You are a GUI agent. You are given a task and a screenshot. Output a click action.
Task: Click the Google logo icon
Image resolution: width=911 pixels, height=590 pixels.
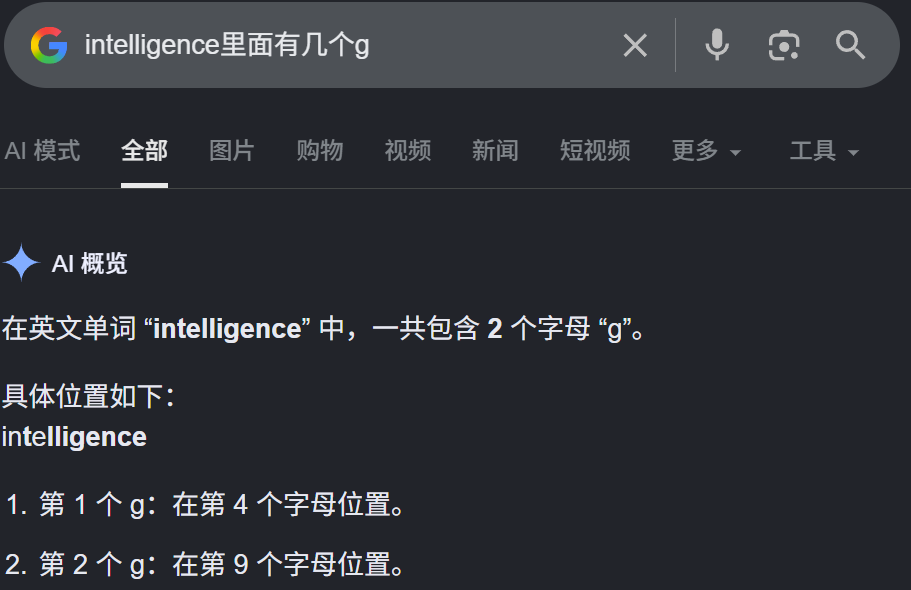pos(49,45)
